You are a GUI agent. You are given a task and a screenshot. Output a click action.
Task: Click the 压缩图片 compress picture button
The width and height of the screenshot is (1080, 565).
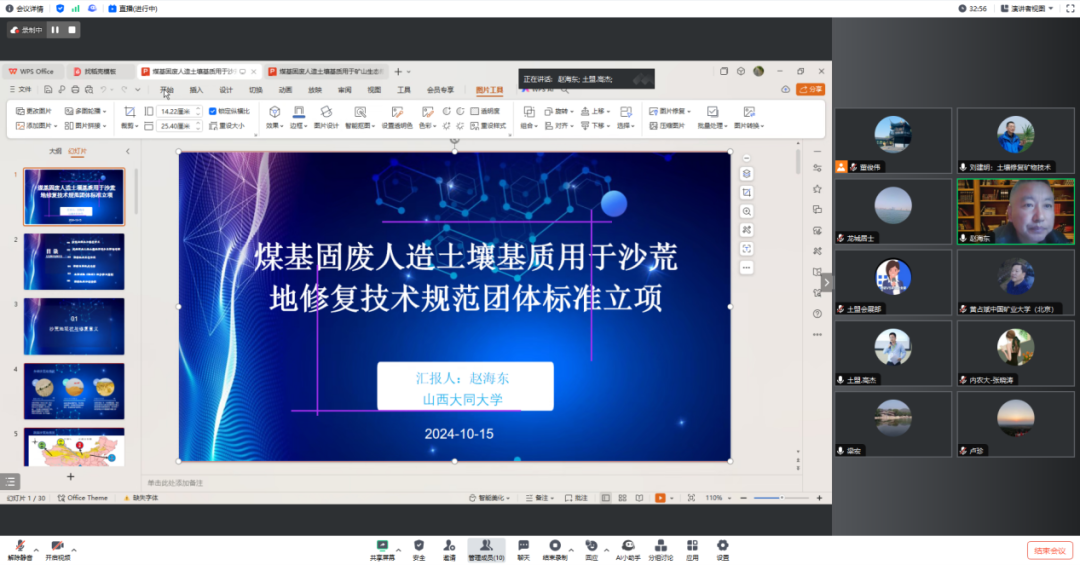[x=667, y=126]
